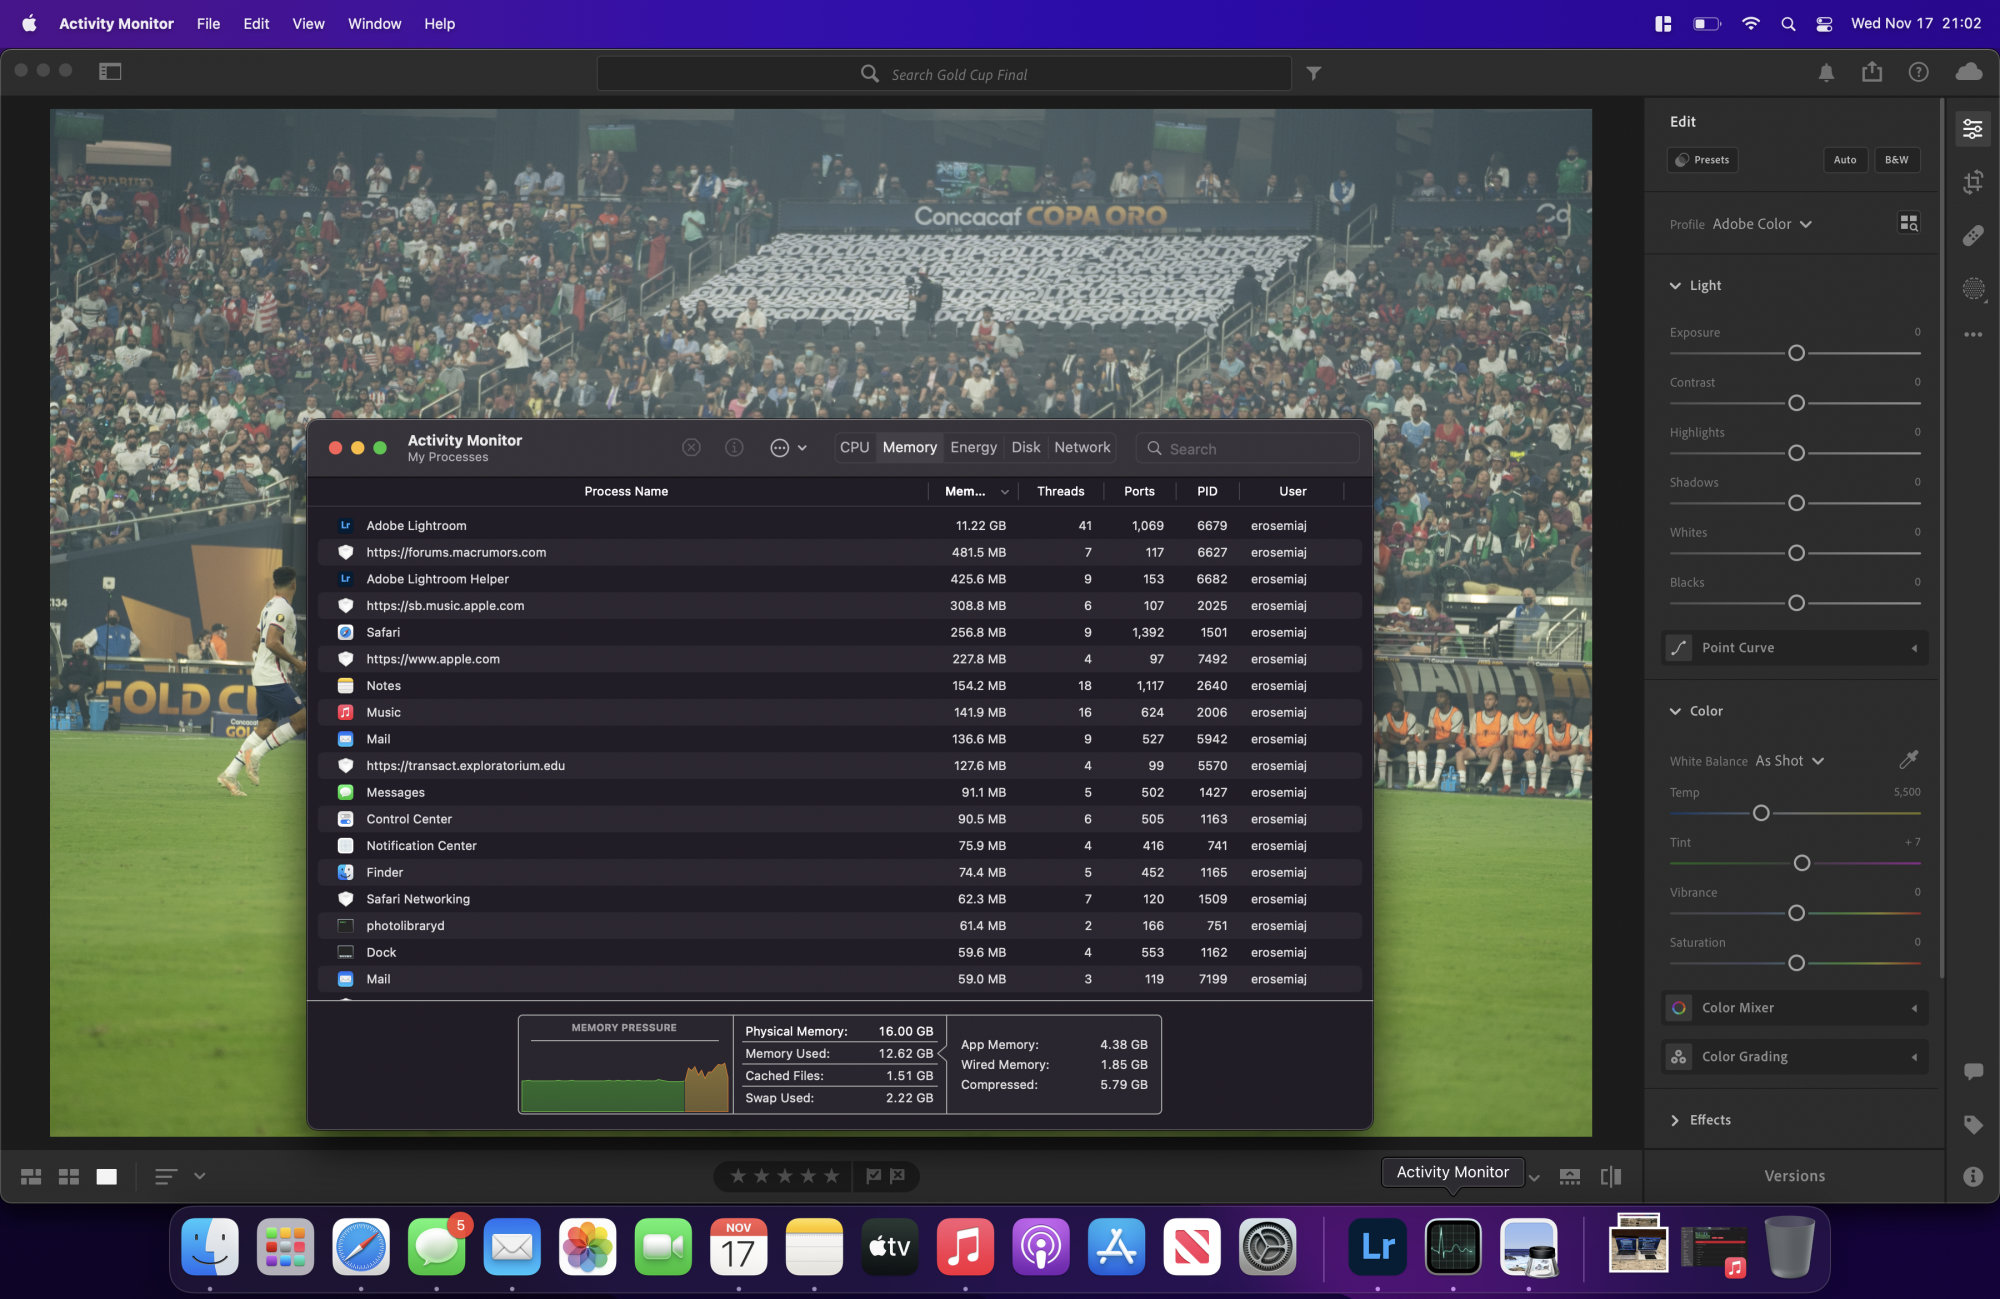The height and width of the screenshot is (1299, 2000).
Task: Sort by the Process Name column header
Action: coord(626,491)
